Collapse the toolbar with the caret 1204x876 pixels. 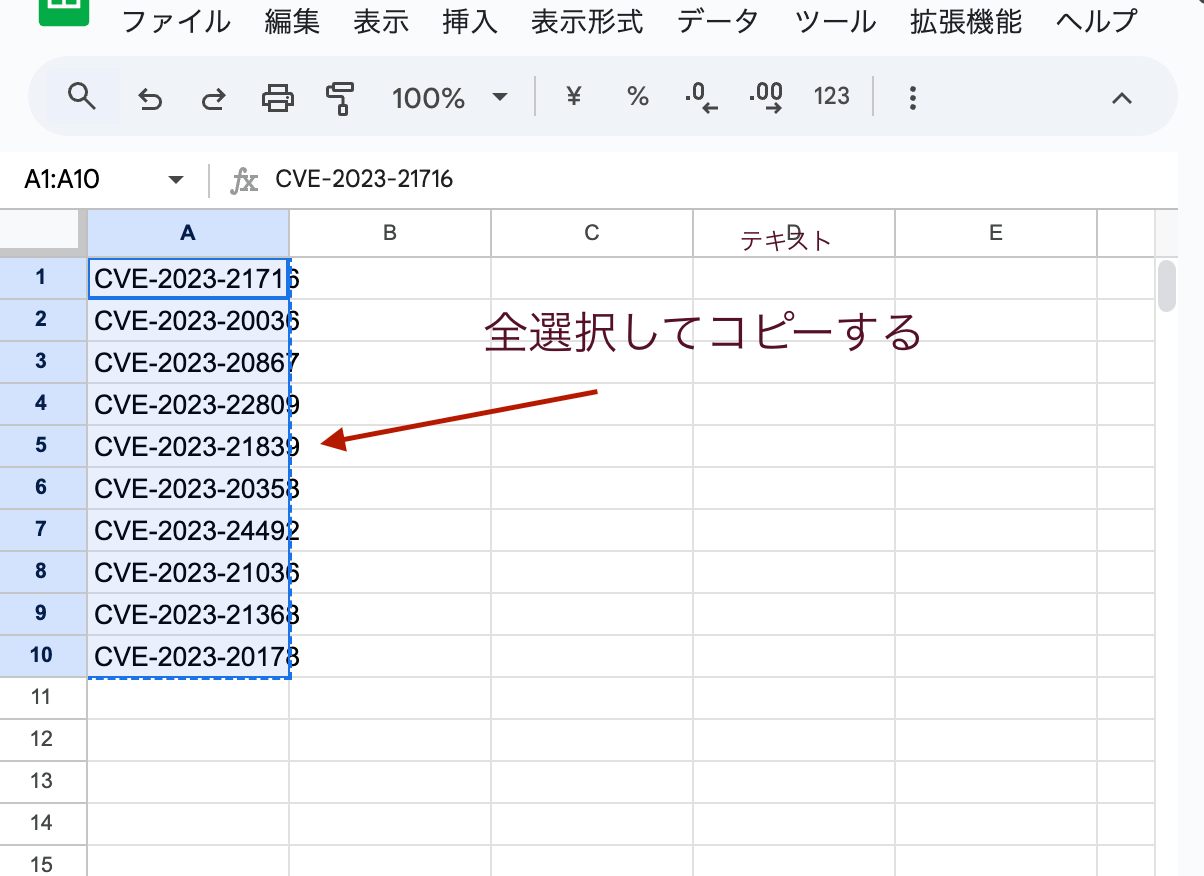[1122, 97]
